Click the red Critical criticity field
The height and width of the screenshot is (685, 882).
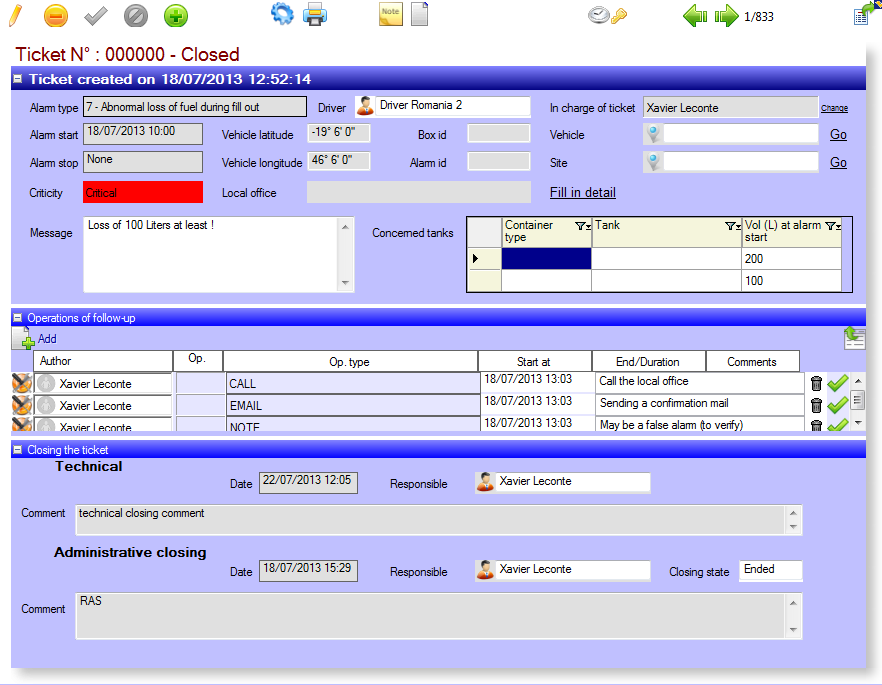point(143,192)
